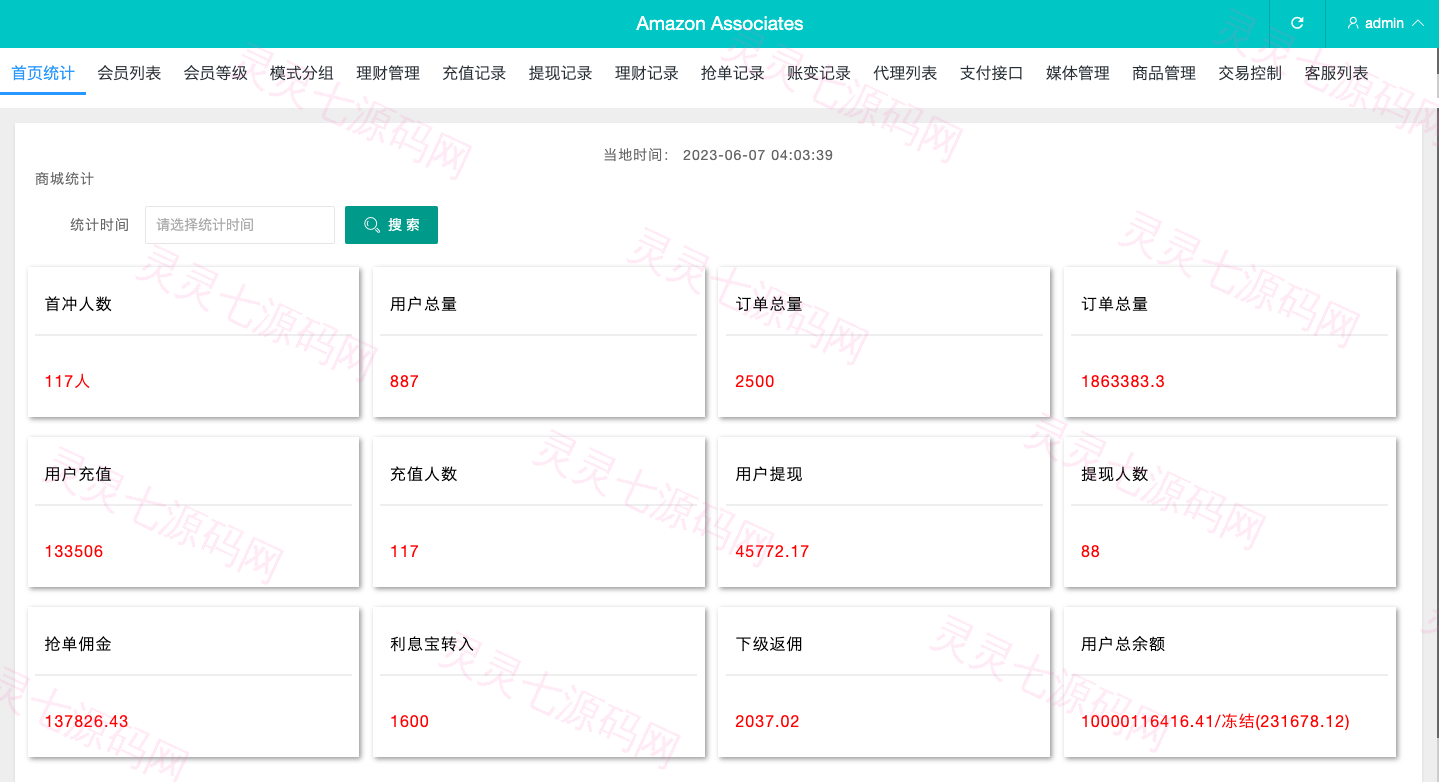
Task: Click the 利息宝转入 value 1600
Action: (409, 721)
